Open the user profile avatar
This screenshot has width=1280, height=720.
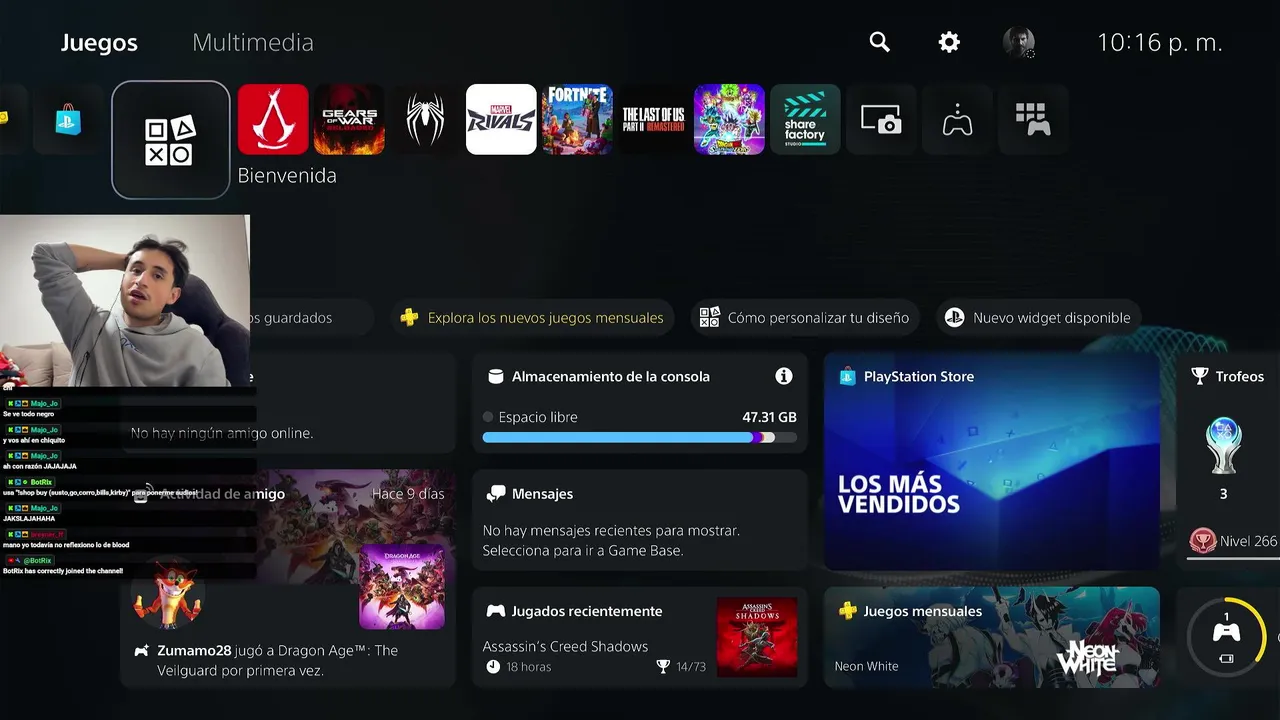point(1019,42)
